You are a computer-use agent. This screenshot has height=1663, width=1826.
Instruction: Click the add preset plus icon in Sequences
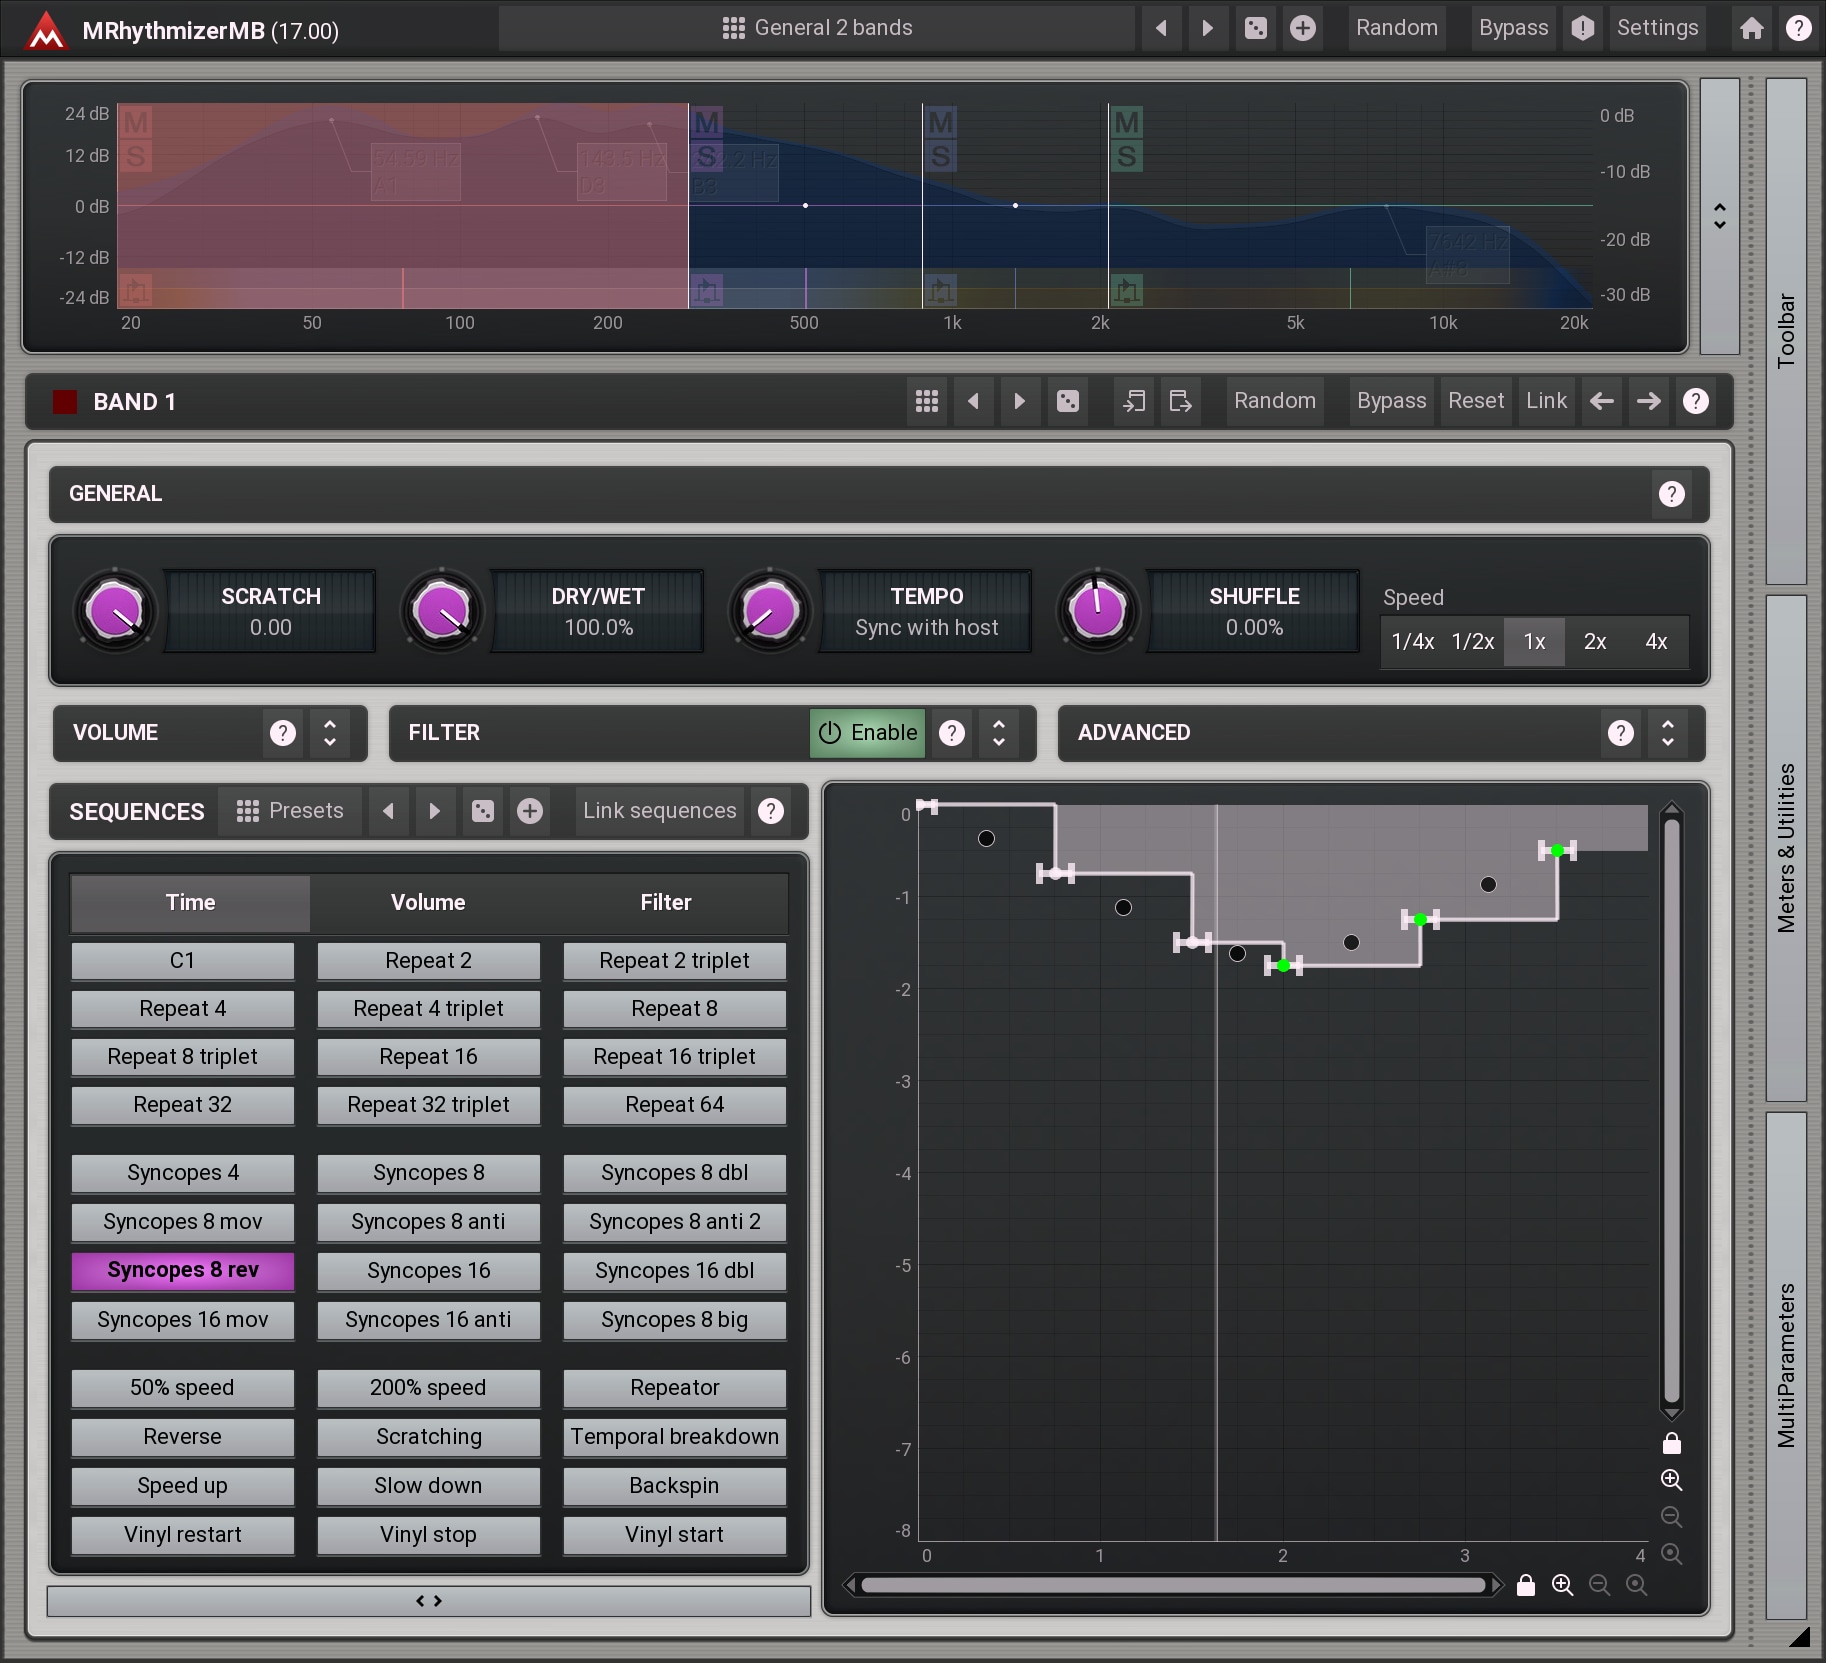pos(530,811)
